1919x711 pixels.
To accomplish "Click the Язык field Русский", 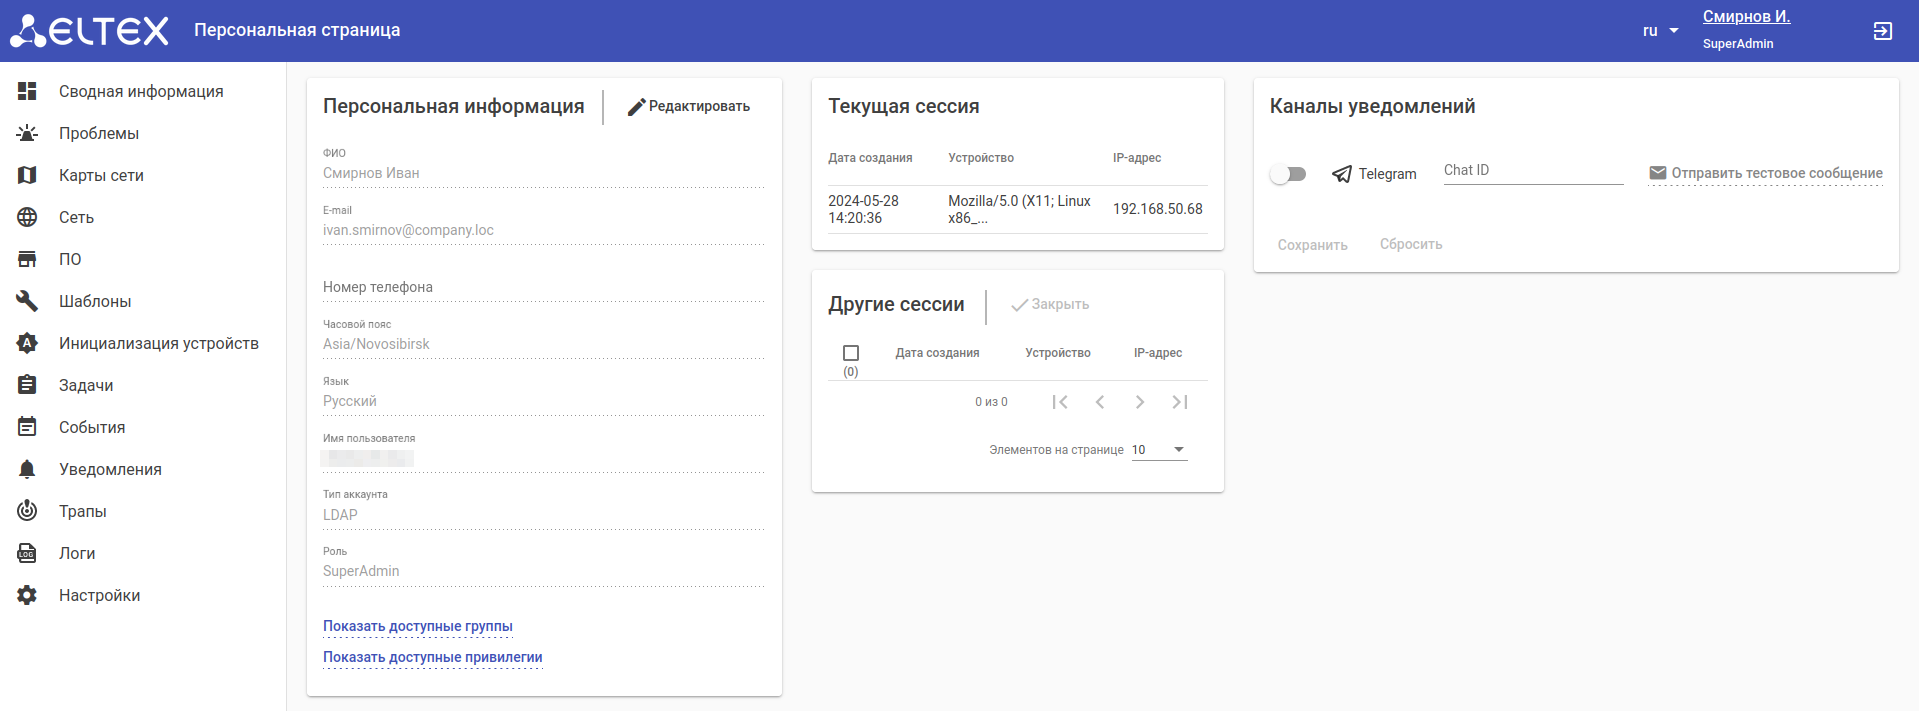I will (x=544, y=401).
